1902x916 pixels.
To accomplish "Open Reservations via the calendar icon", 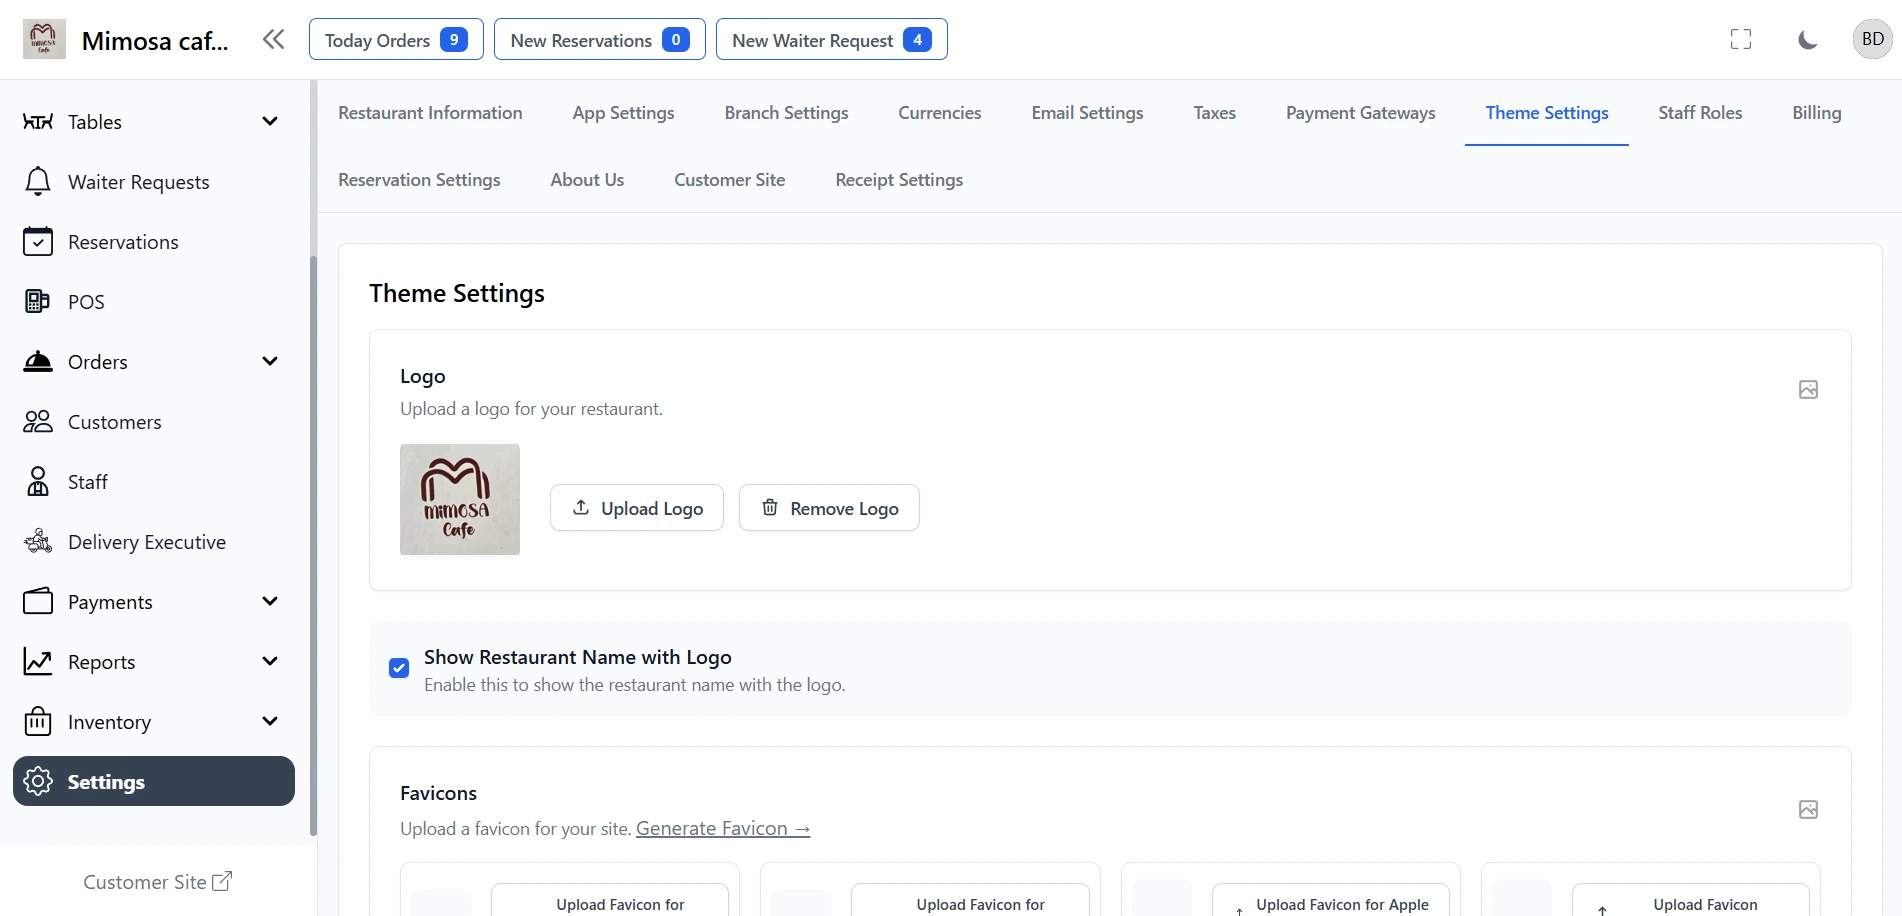I will (37, 241).
